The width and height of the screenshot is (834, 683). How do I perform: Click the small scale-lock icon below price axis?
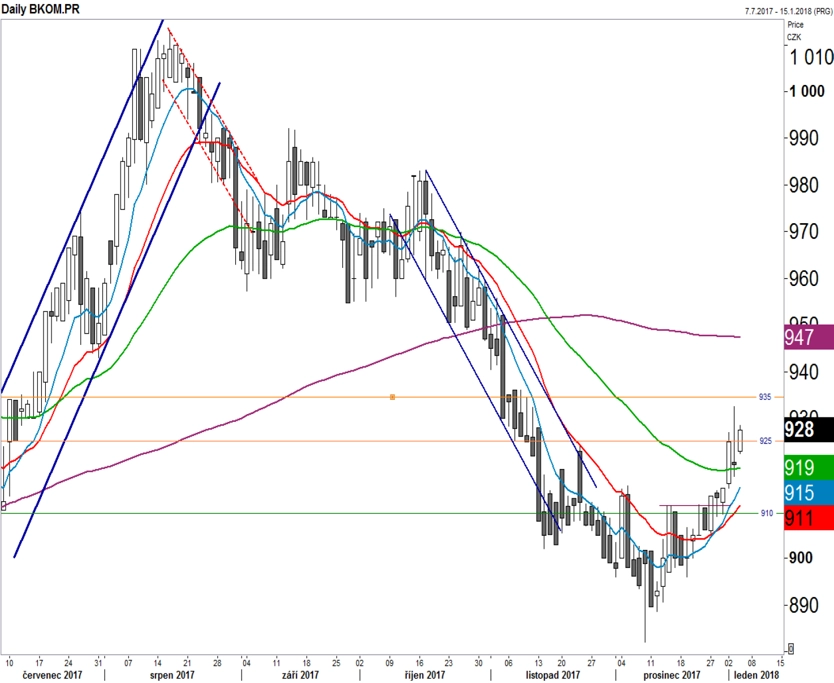tap(791, 648)
